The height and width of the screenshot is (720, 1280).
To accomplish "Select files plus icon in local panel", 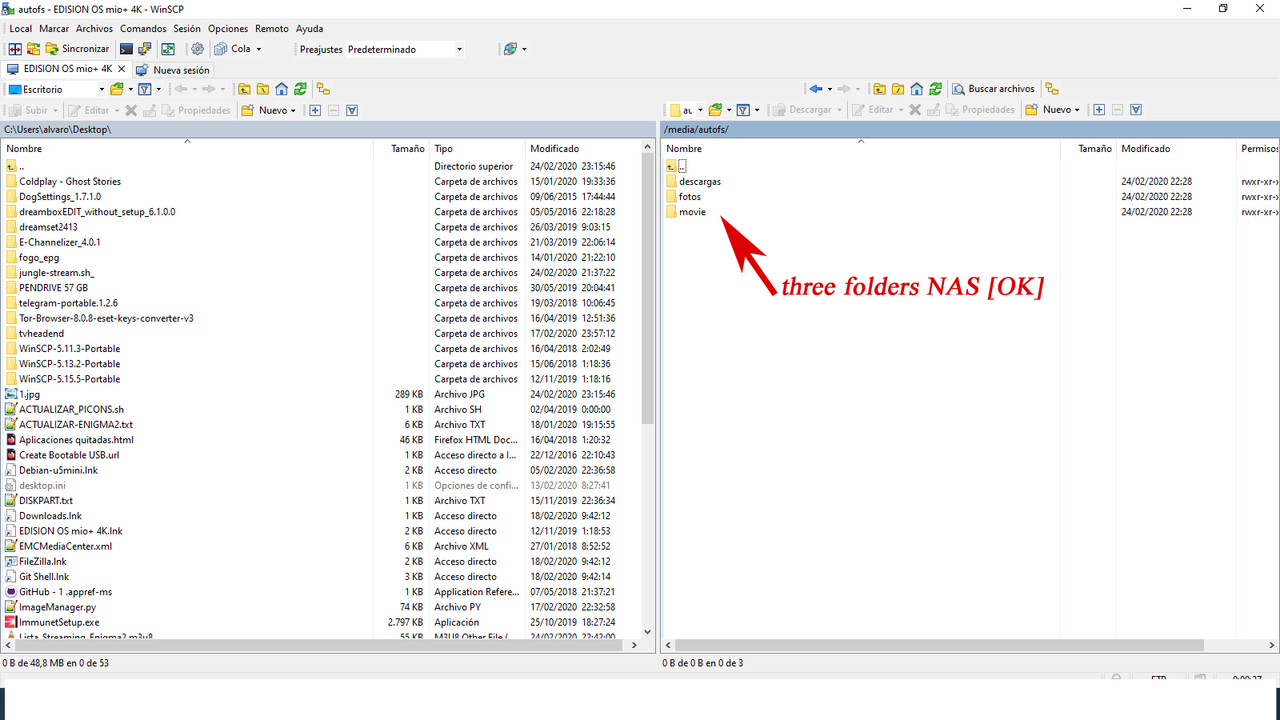I will point(315,110).
